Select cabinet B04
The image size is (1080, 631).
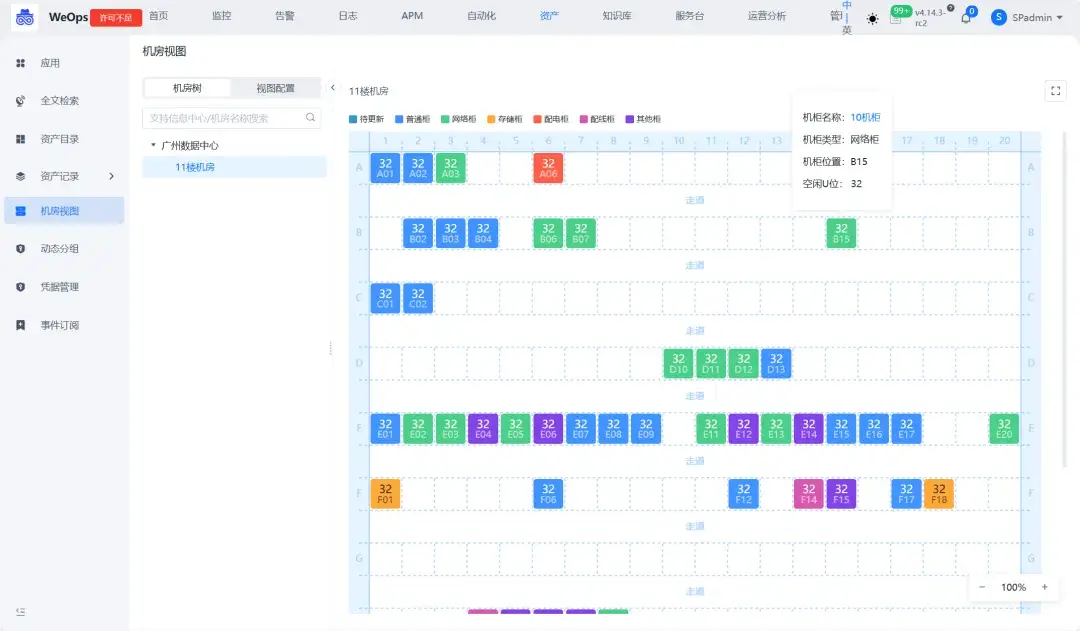tap(483, 233)
